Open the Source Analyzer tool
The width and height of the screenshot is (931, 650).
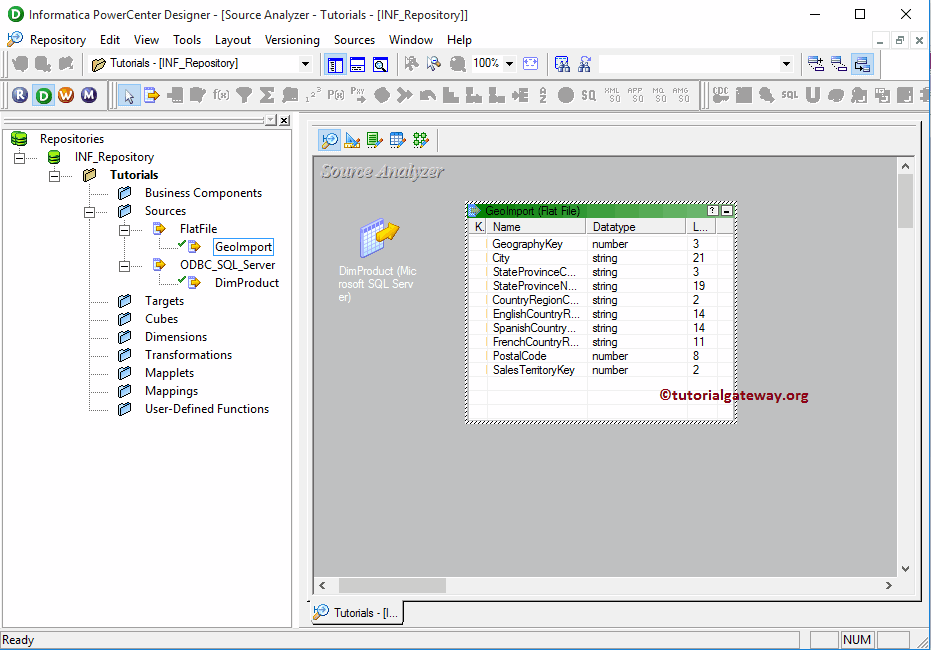(x=329, y=140)
